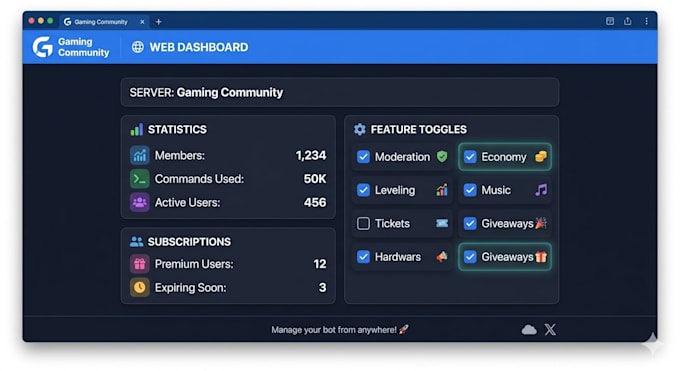680x371 pixels.
Task: Uncheck the Leveling feature
Action: coord(363,190)
